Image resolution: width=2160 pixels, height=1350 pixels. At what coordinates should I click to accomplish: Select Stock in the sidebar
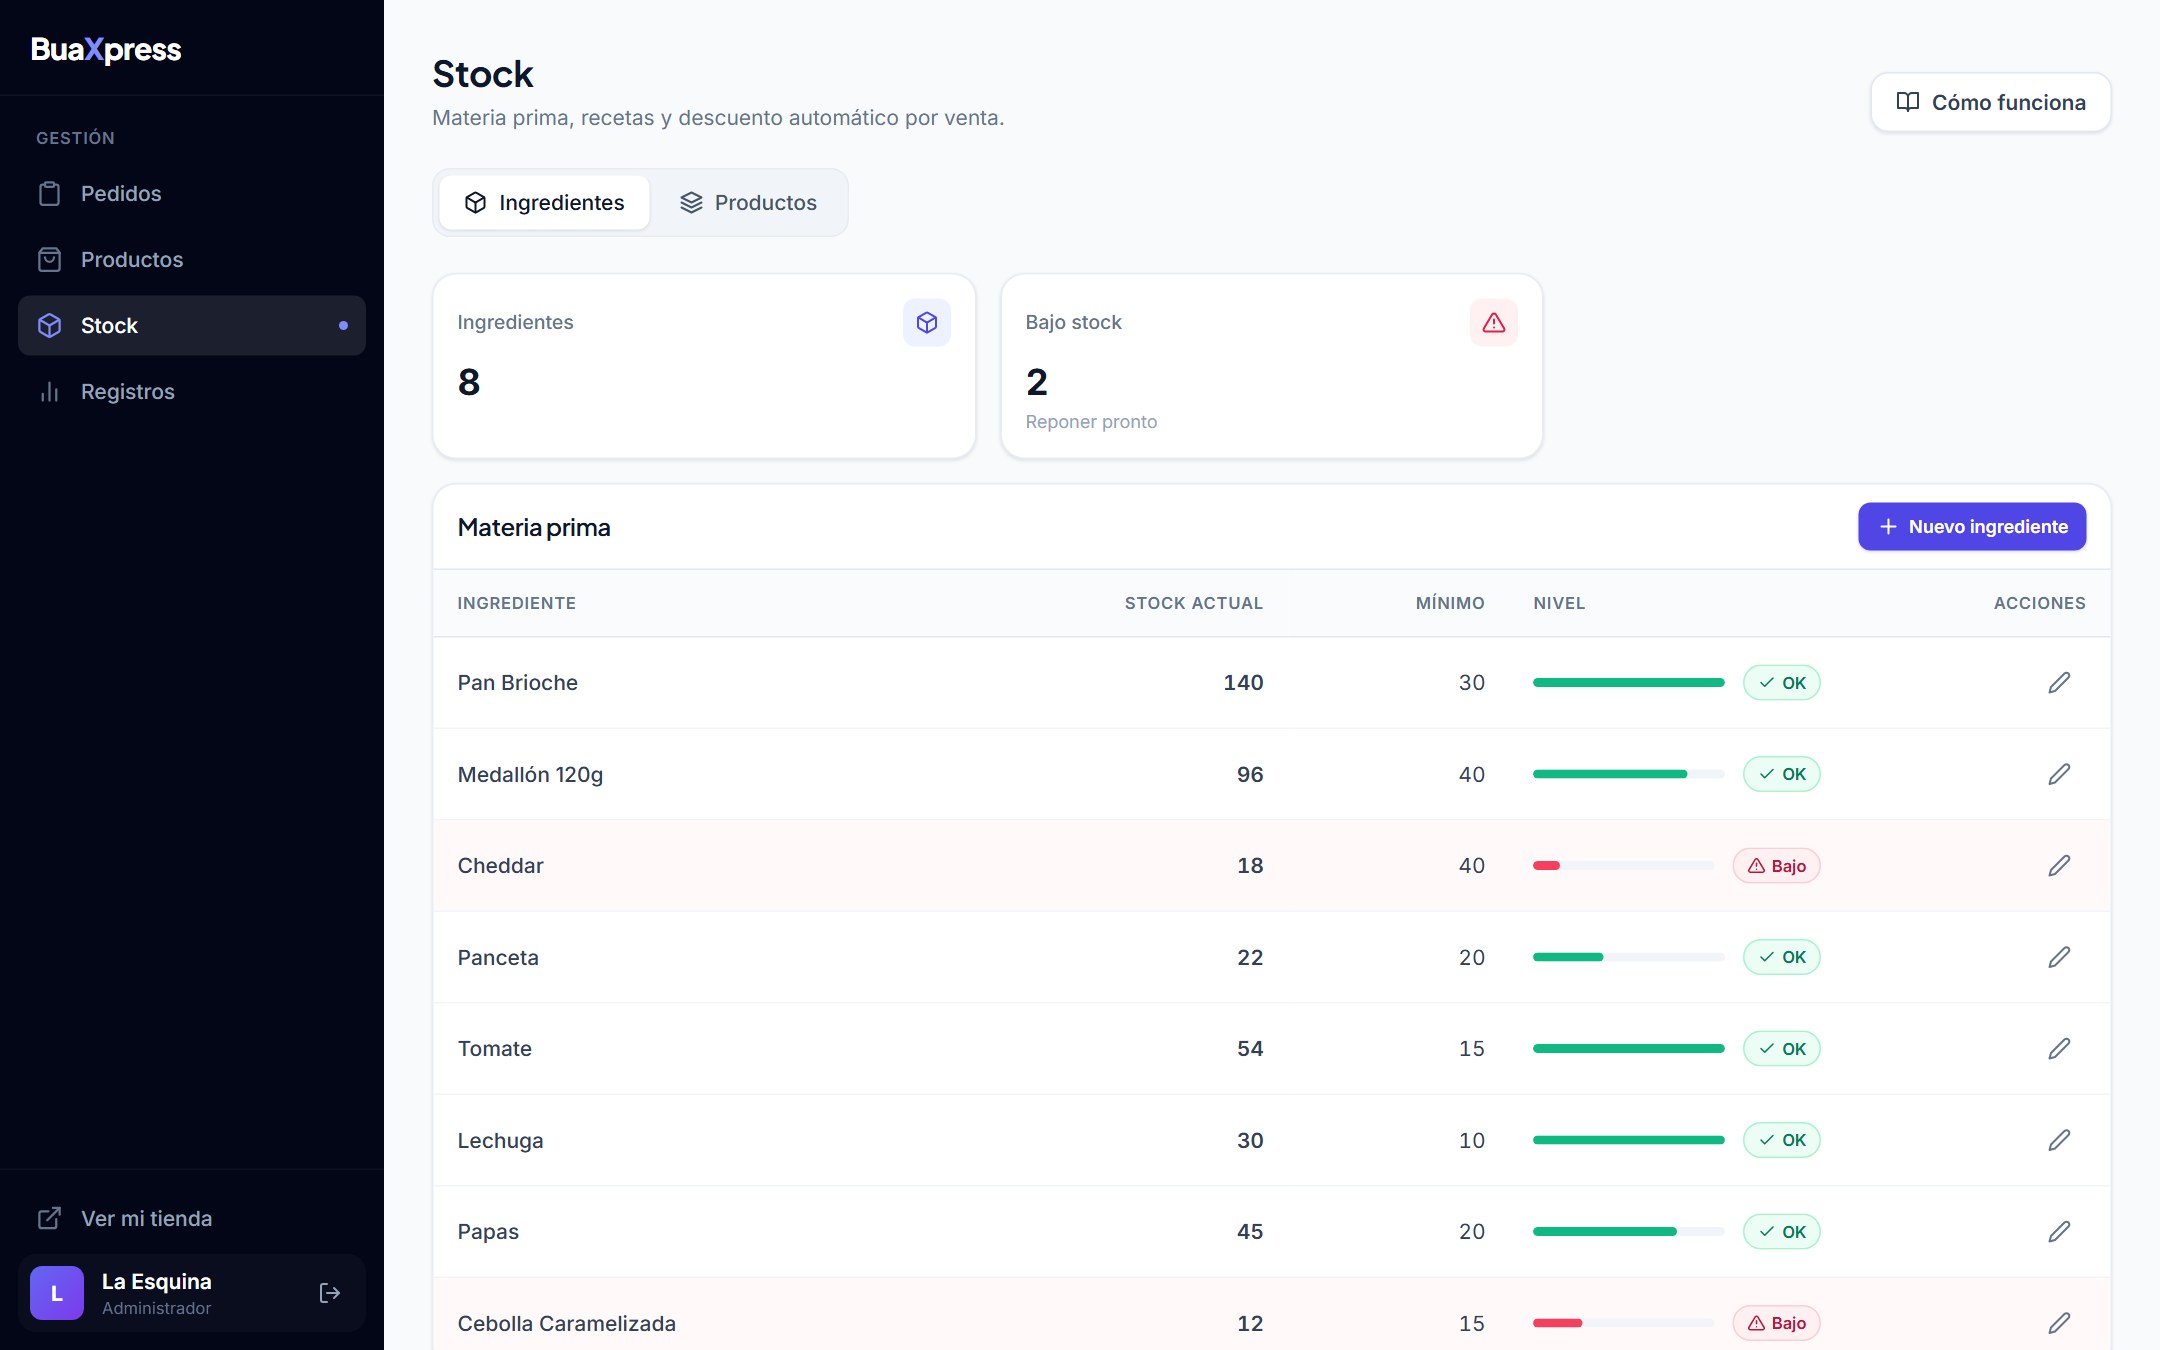(192, 325)
